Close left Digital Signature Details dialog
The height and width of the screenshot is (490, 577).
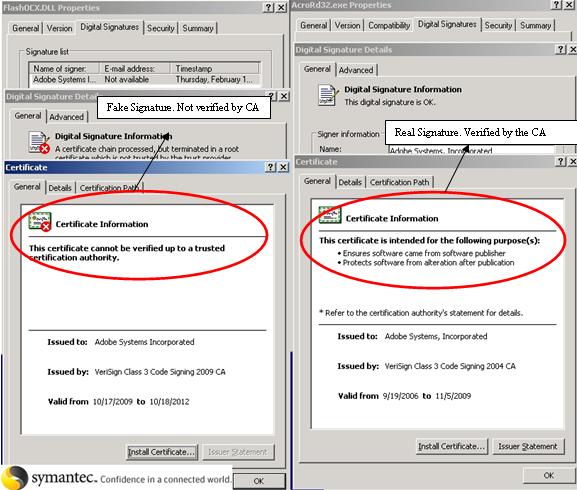click(x=284, y=96)
